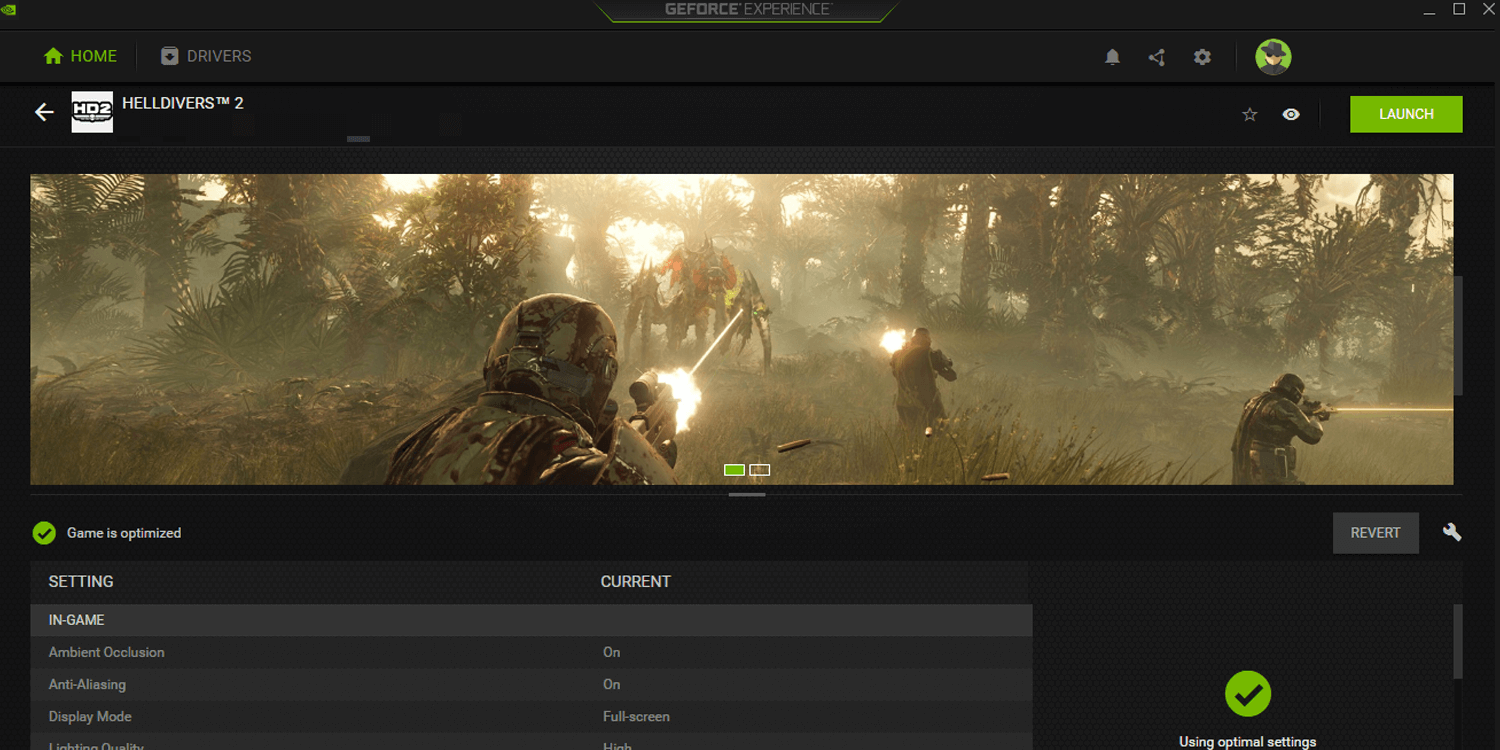Open the user profile avatar
This screenshot has width=1500, height=750.
click(1273, 57)
